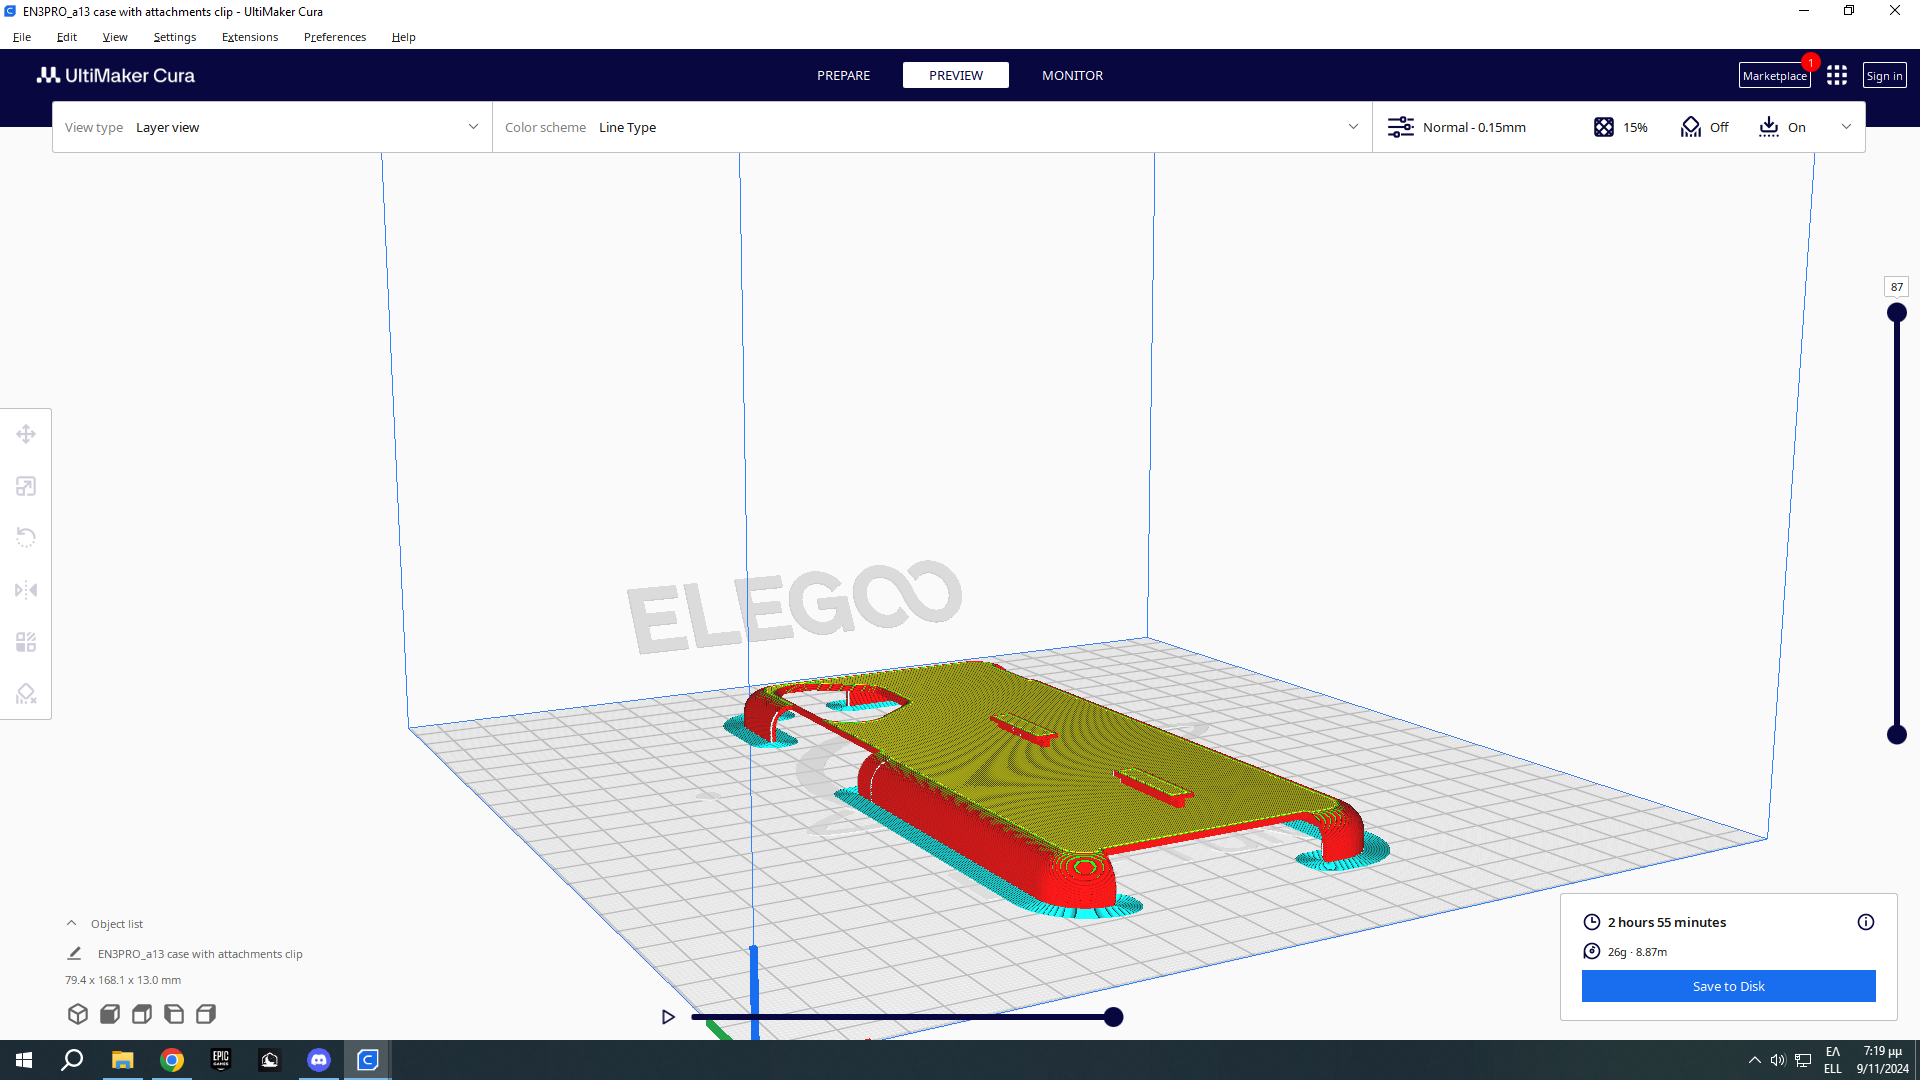Viewport: 1920px width, 1080px height.
Task: Play the layer simulation
Action: click(668, 1017)
